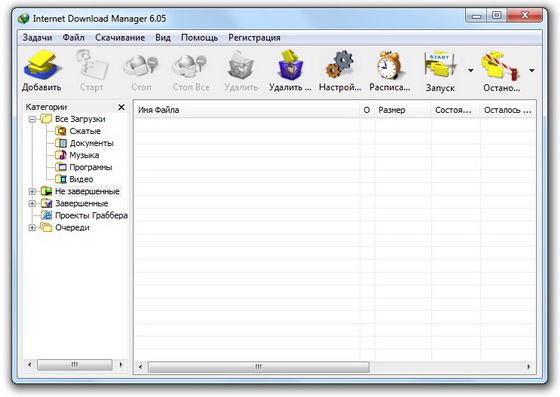Collapse the Все Загрузки tree node

[32, 119]
